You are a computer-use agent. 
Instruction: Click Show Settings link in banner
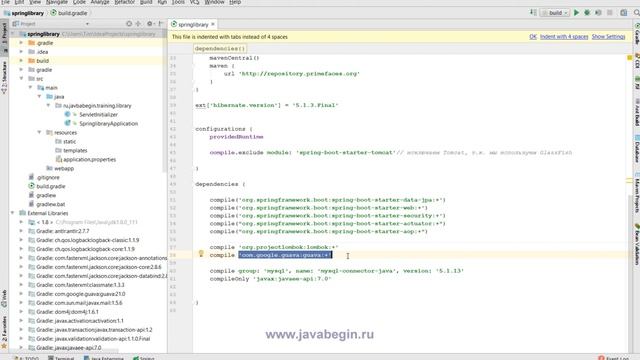tap(609, 37)
